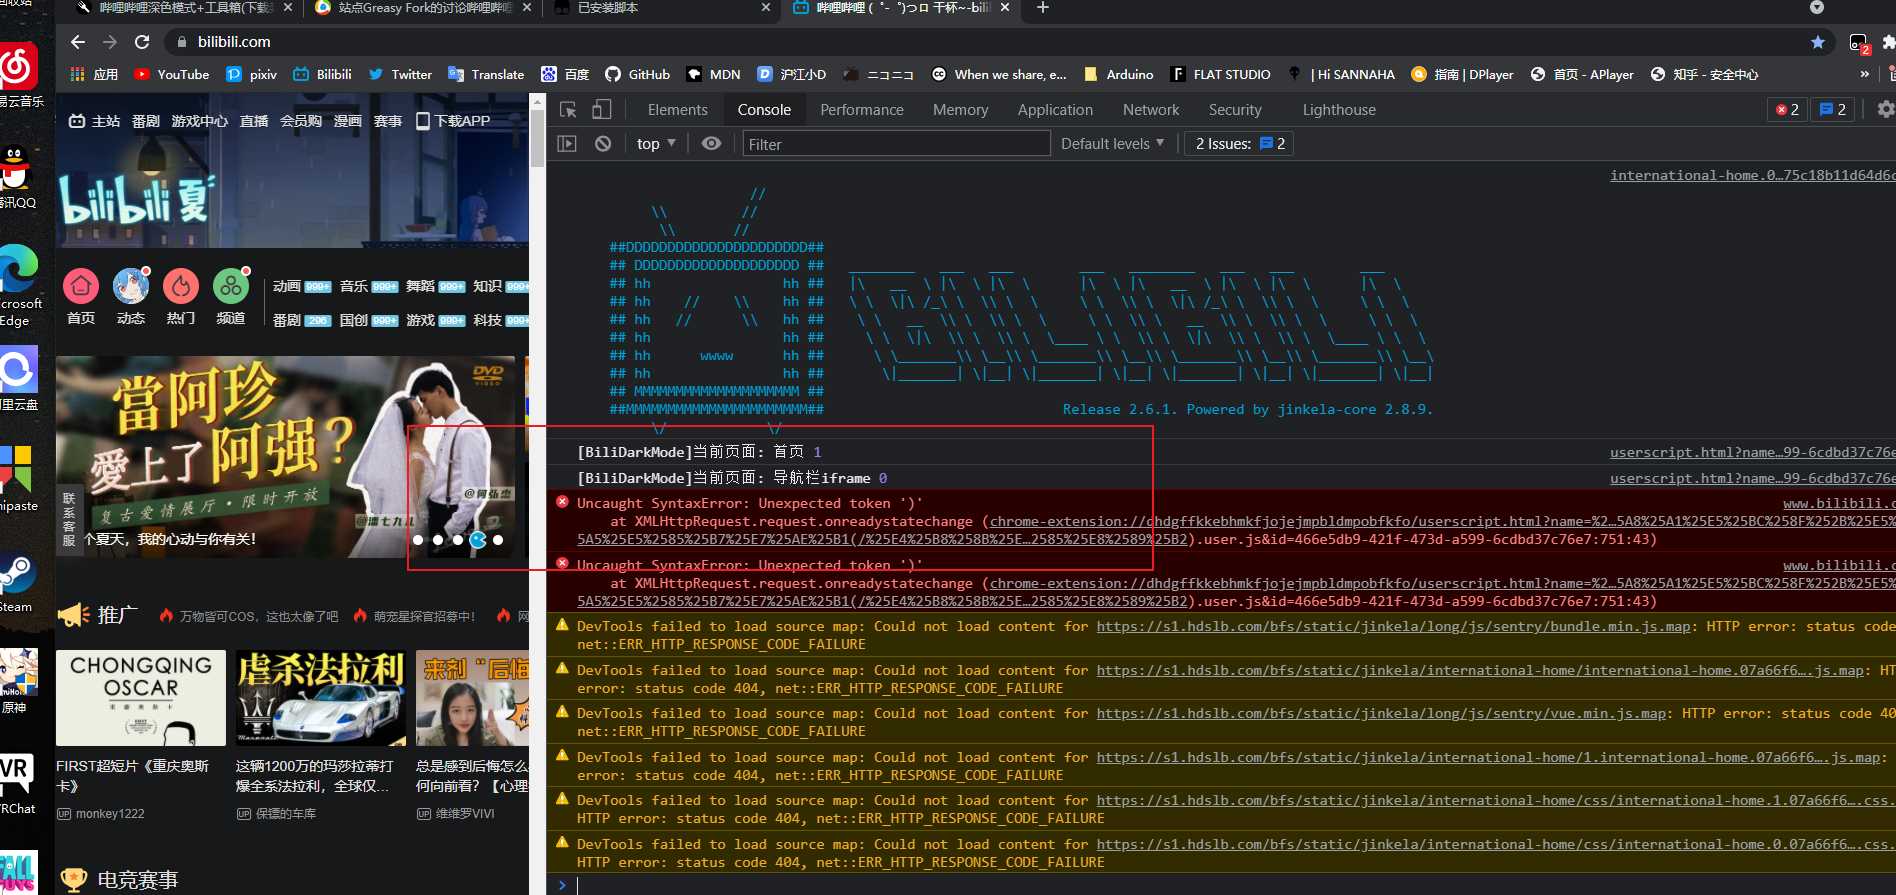This screenshot has width=1896, height=895.
Task: Open the DevTools settings gear
Action: [1885, 110]
